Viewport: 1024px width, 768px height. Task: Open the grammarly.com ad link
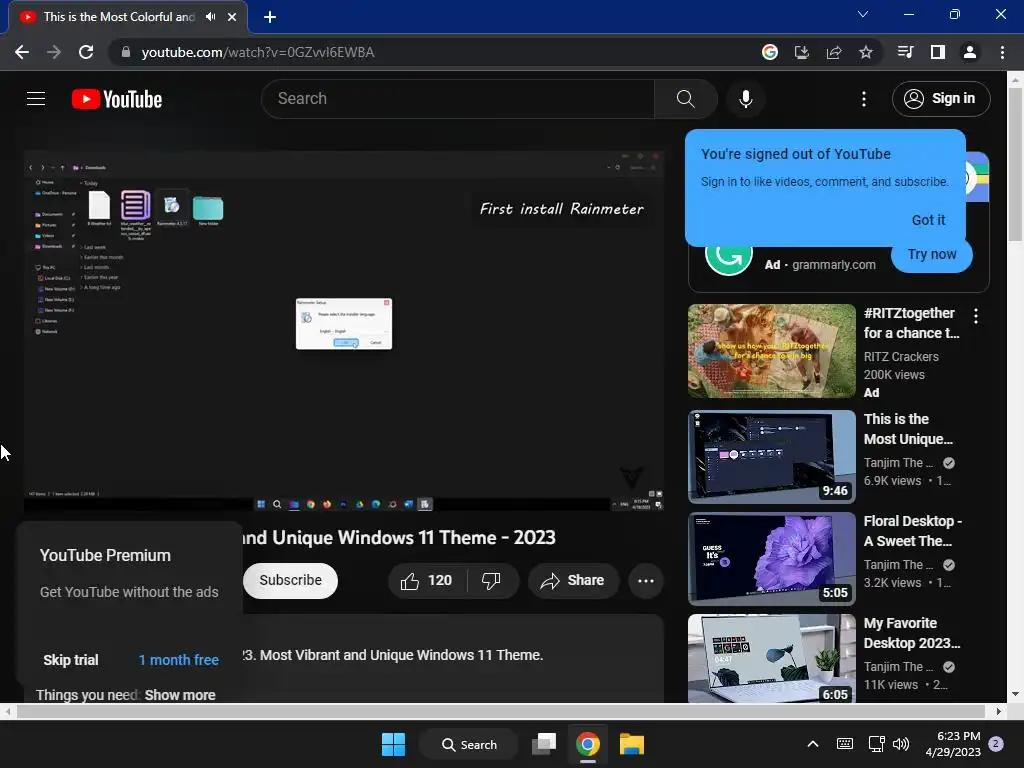tap(833, 264)
